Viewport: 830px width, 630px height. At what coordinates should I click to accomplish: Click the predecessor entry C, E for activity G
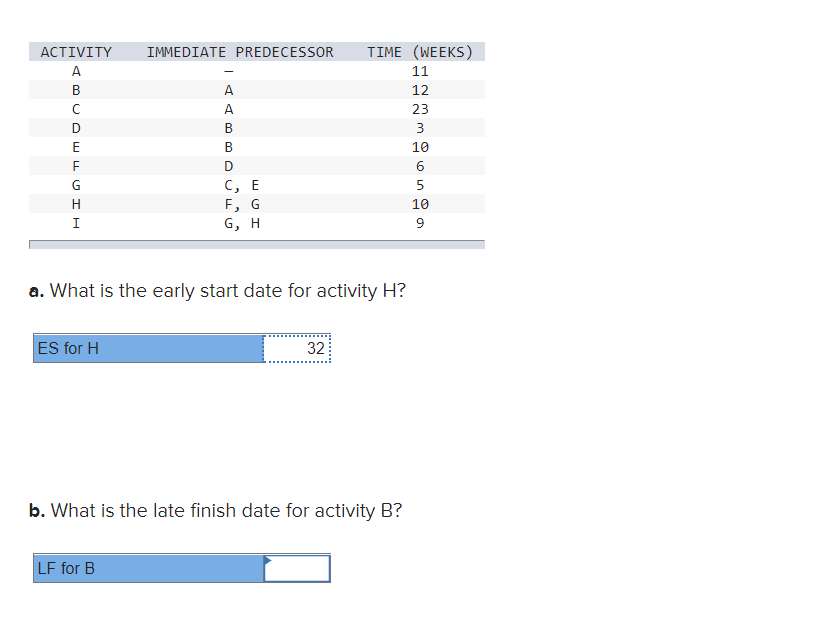[x=241, y=185]
